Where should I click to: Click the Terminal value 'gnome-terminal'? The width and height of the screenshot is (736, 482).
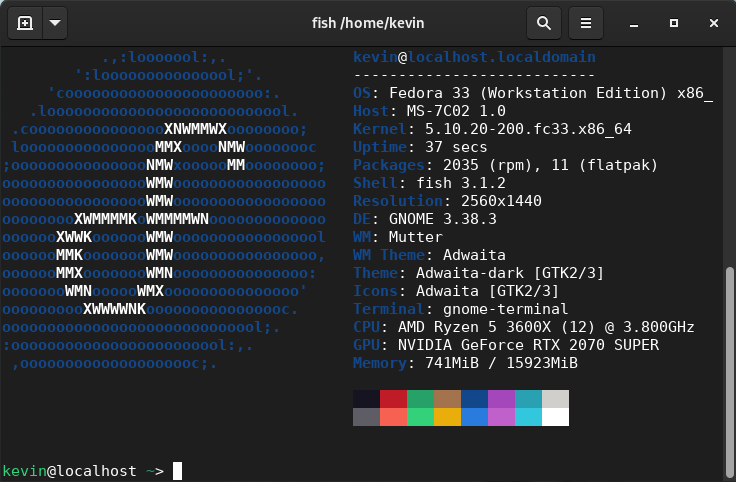pyautogui.click(x=506, y=309)
